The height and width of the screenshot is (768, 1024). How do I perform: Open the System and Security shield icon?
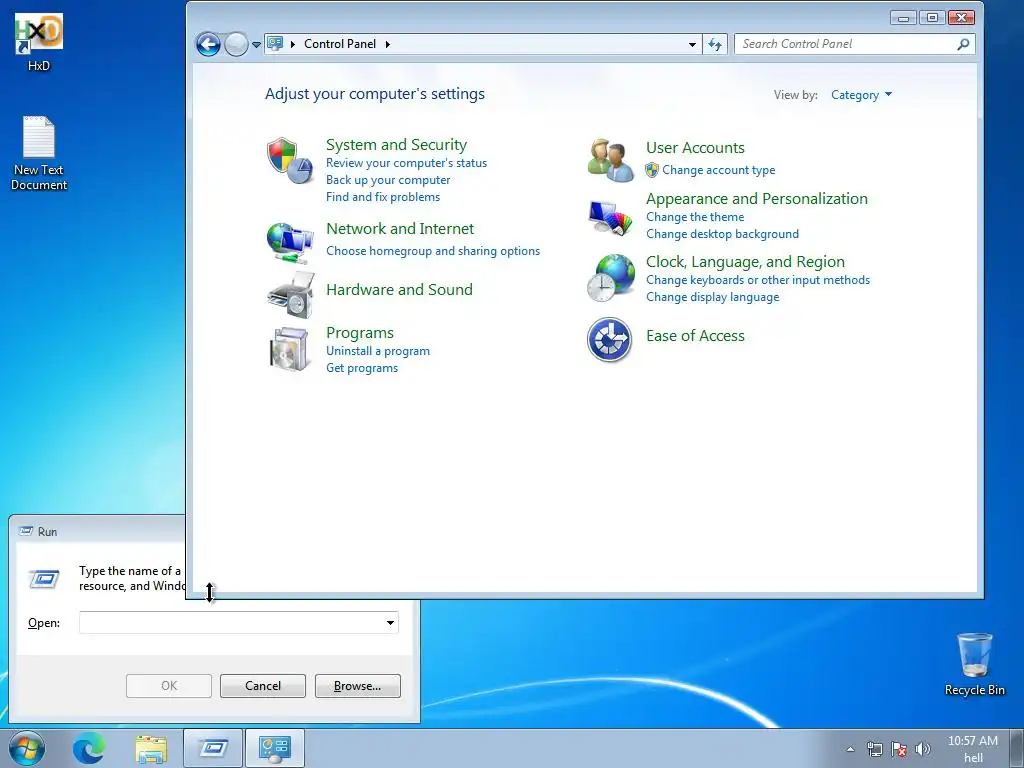point(289,160)
